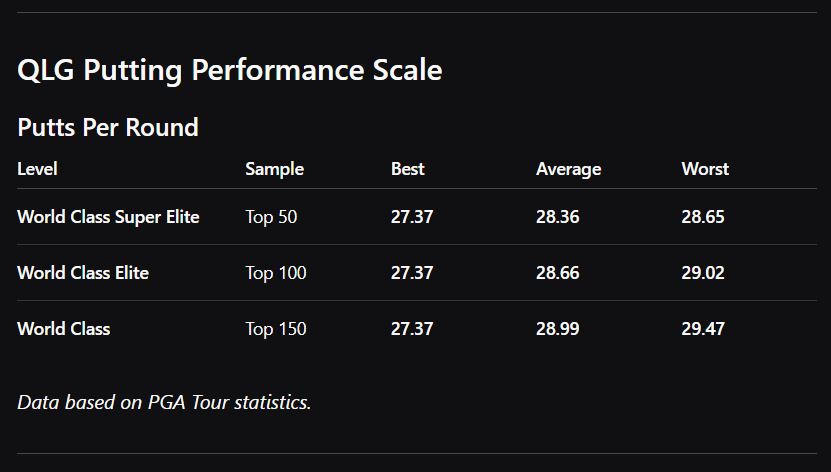Image resolution: width=831 pixels, height=472 pixels.
Task: Click the Top 150 sample cell
Action: 276,329
